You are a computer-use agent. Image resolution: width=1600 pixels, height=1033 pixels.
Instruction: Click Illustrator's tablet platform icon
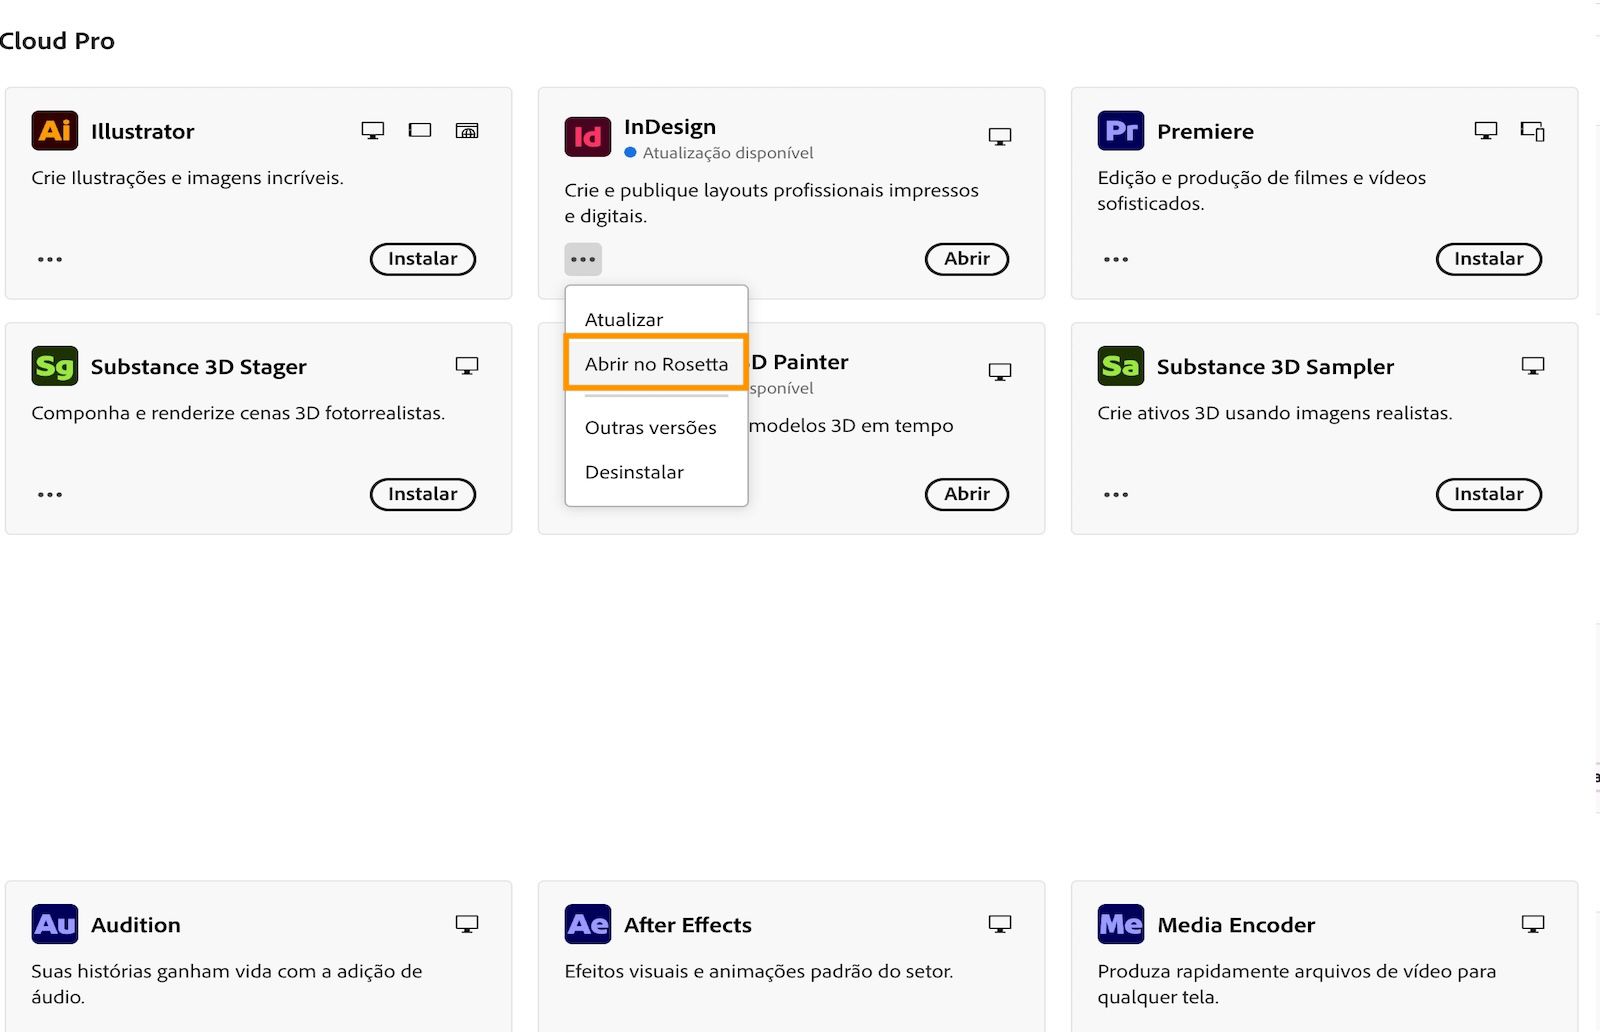tap(420, 130)
